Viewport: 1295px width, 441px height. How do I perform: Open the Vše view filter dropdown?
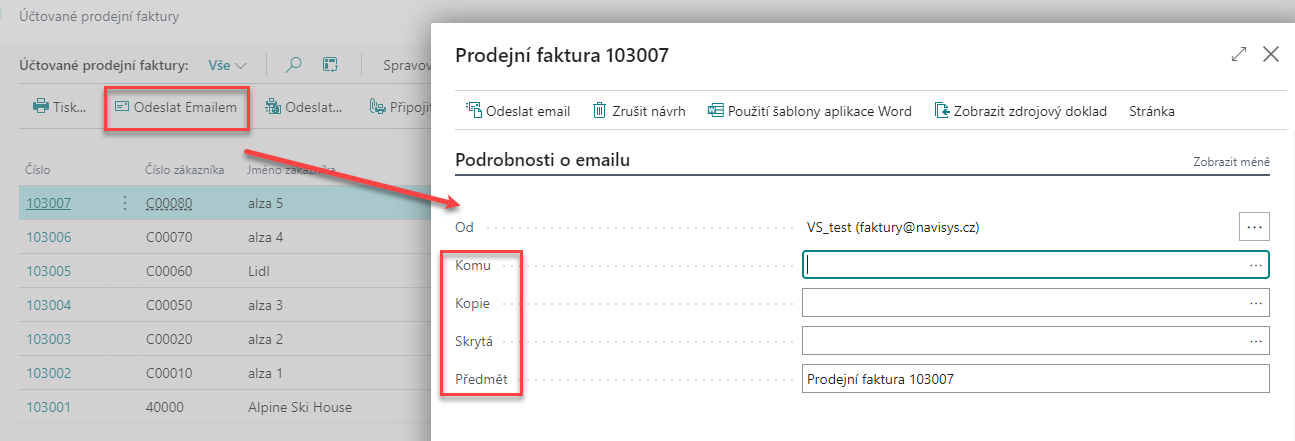227,65
